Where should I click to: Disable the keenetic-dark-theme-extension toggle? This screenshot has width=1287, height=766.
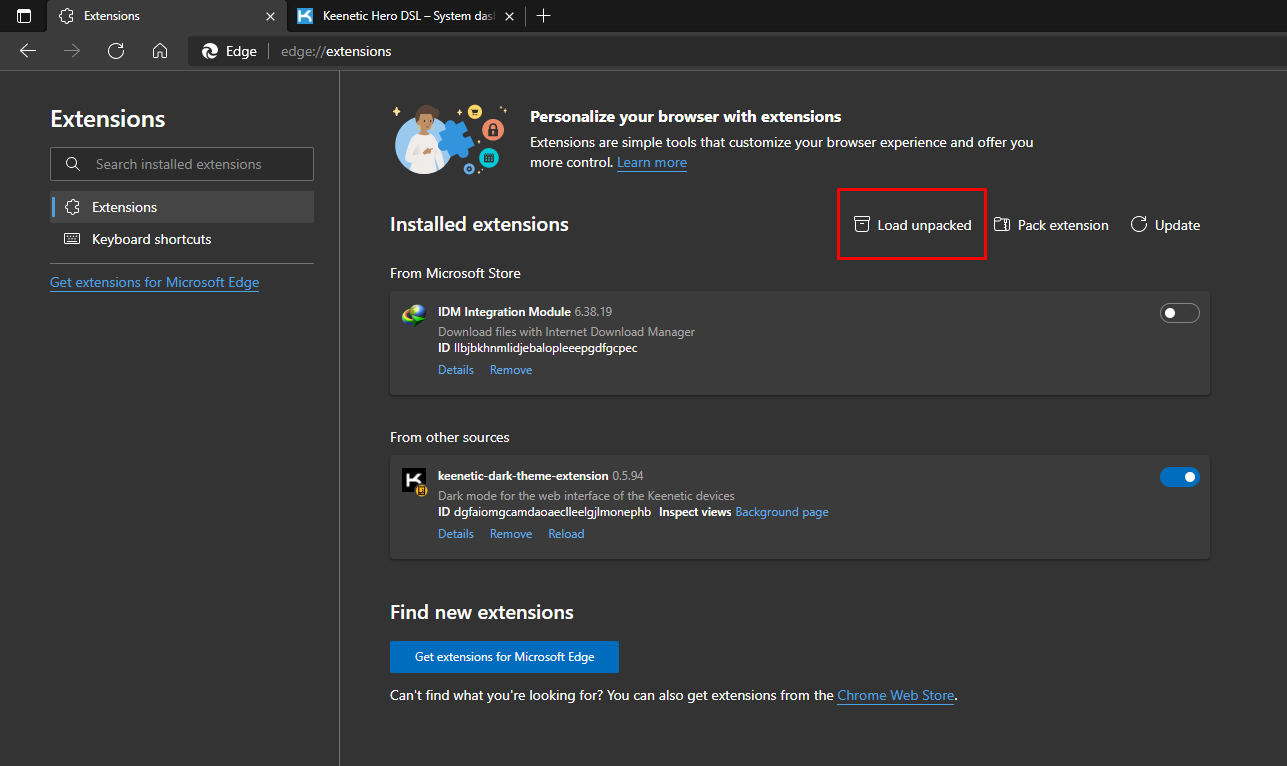pyautogui.click(x=1180, y=477)
